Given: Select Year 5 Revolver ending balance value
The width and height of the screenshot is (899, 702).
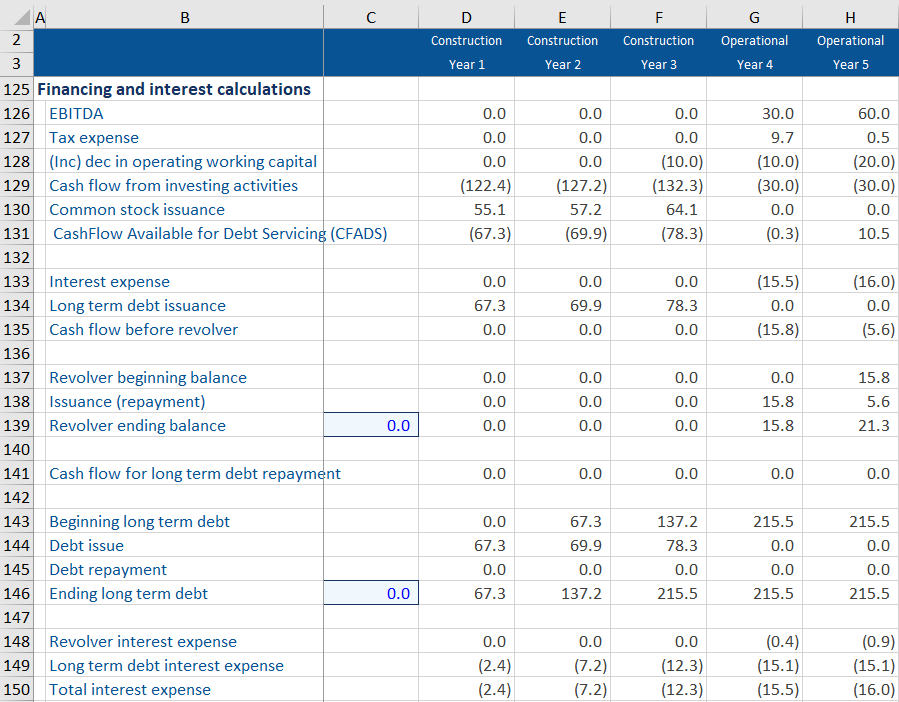Looking at the screenshot, I should coord(850,426).
